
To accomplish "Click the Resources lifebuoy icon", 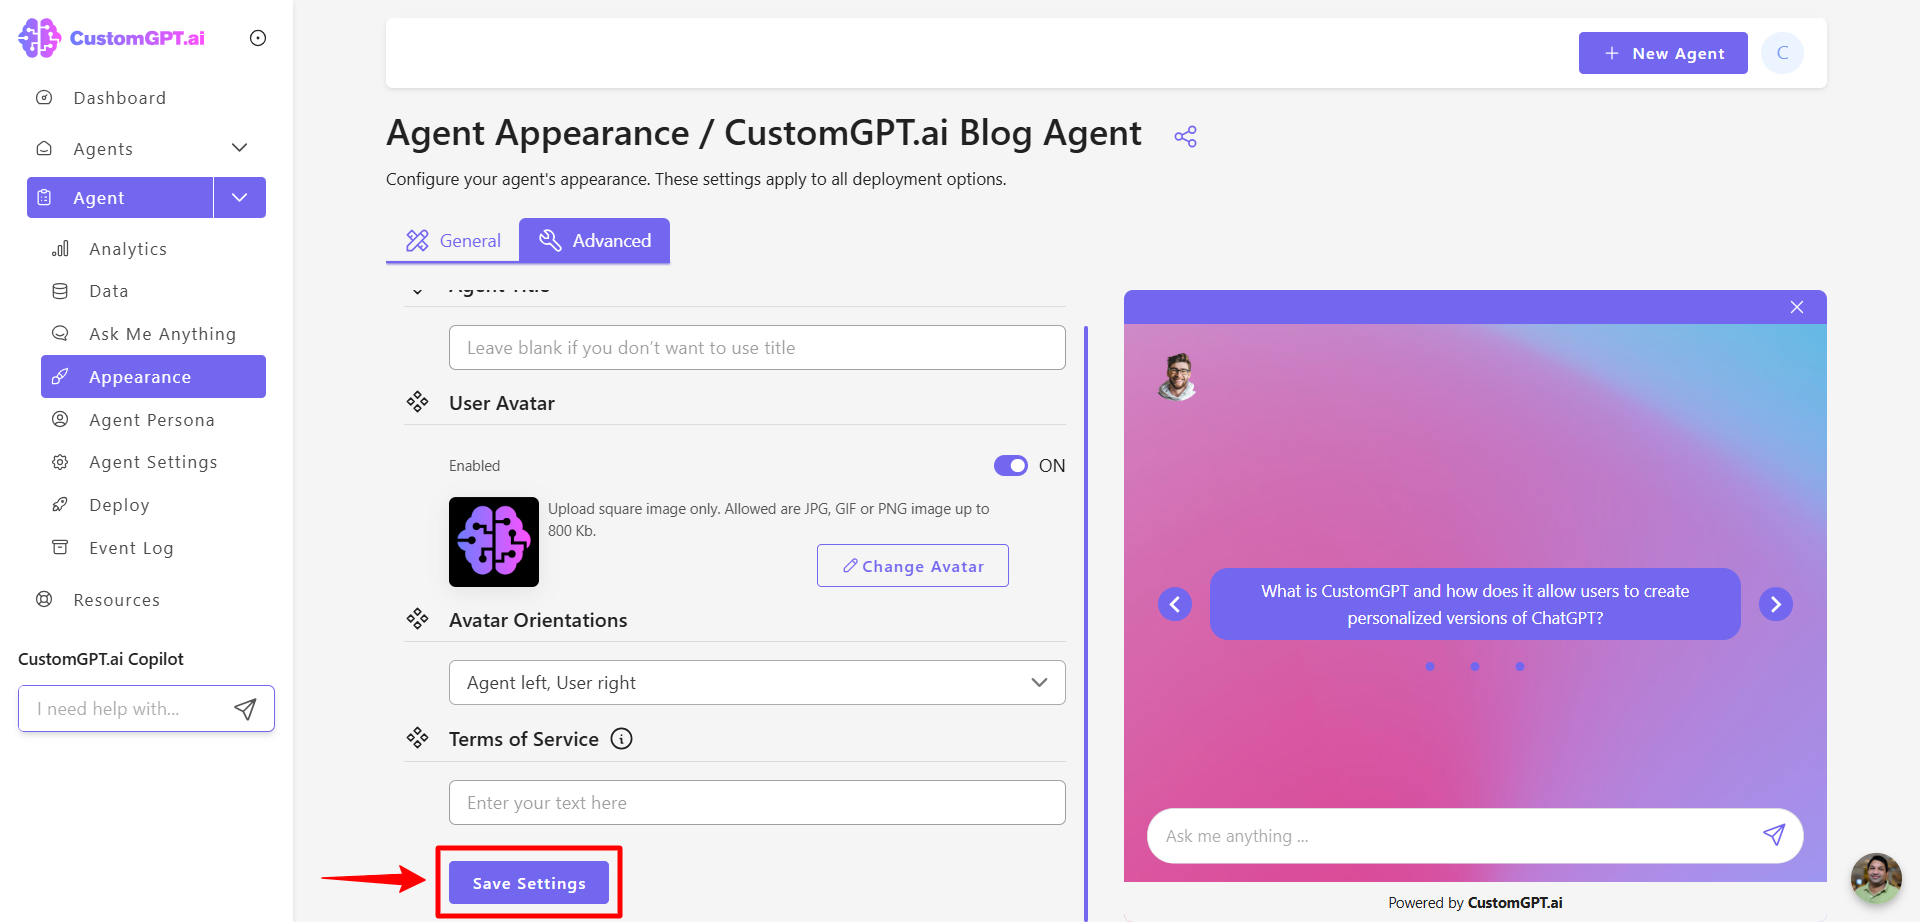I will tap(44, 599).
